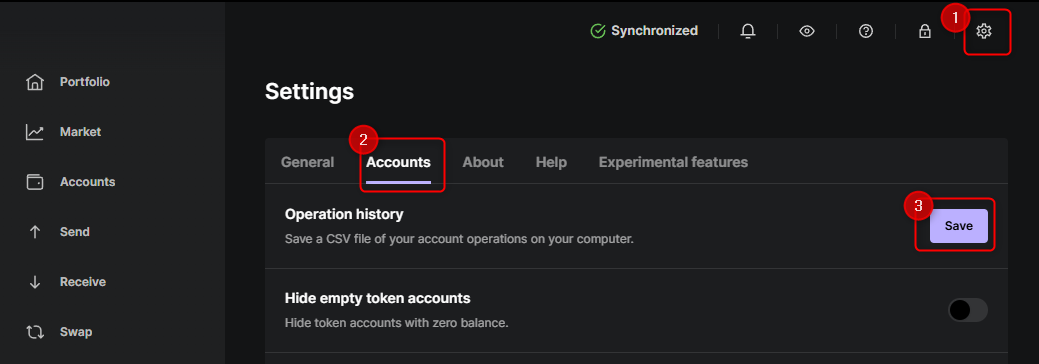Viewport: 1039px width, 364px height.
Task: Click the Operation history title
Action: click(344, 214)
